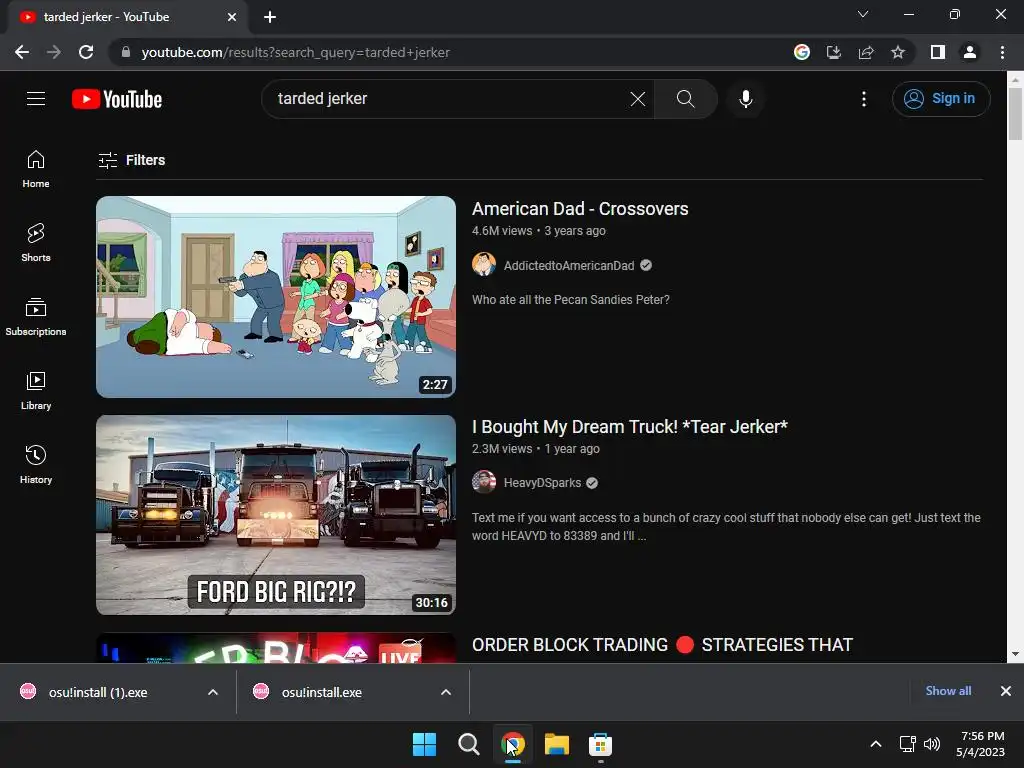Bookmark this page with star

[898, 52]
